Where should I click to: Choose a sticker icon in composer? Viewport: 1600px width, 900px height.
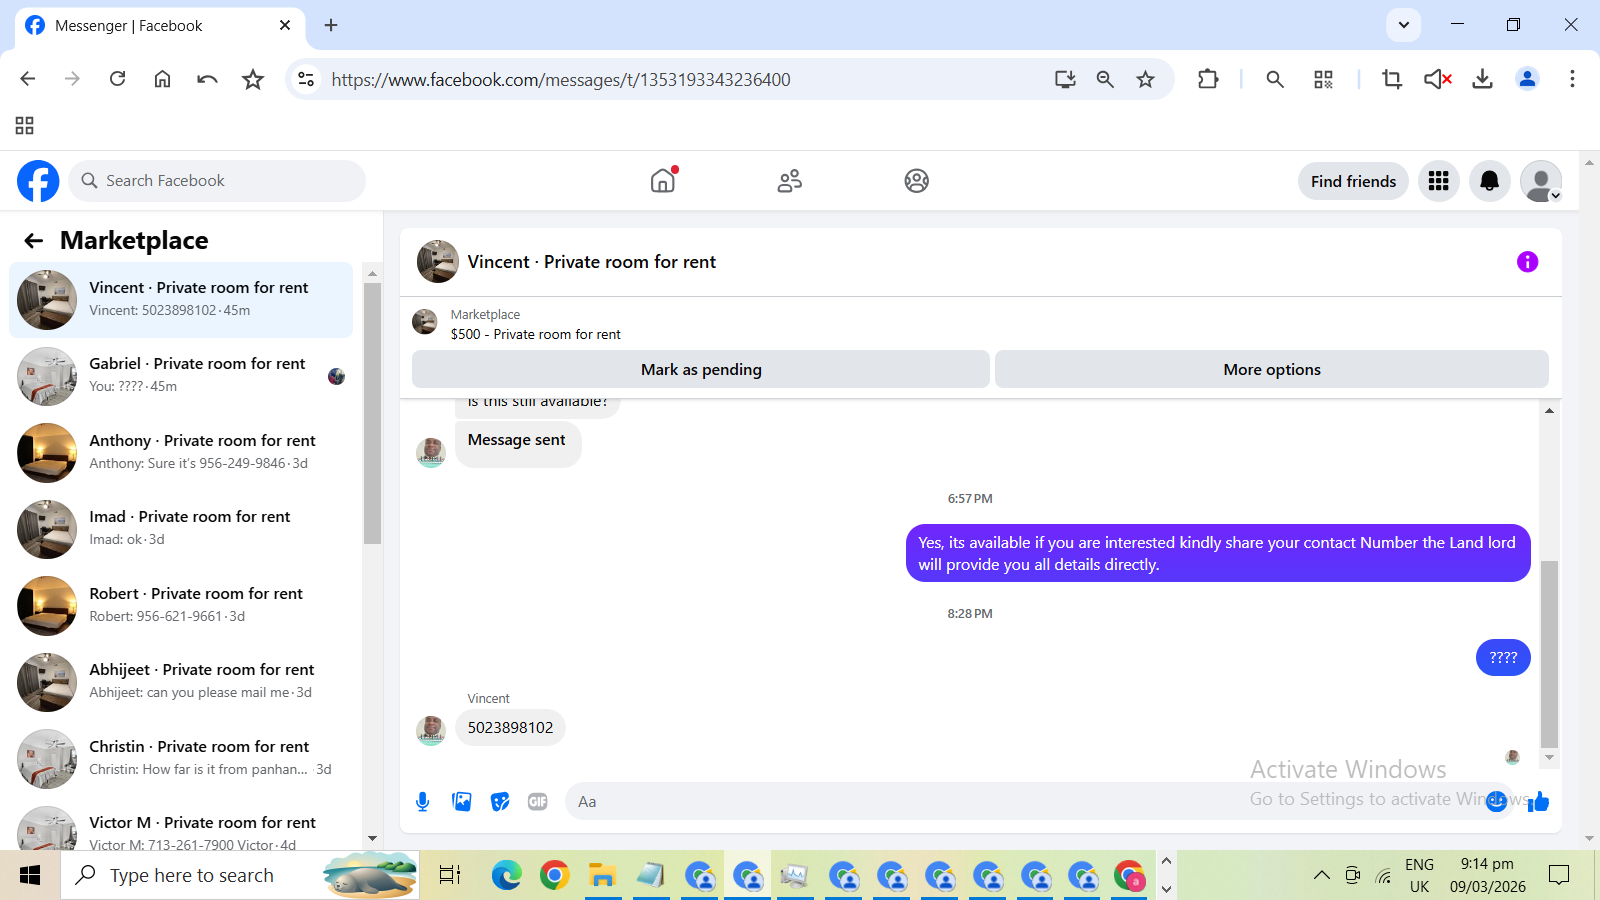500,802
